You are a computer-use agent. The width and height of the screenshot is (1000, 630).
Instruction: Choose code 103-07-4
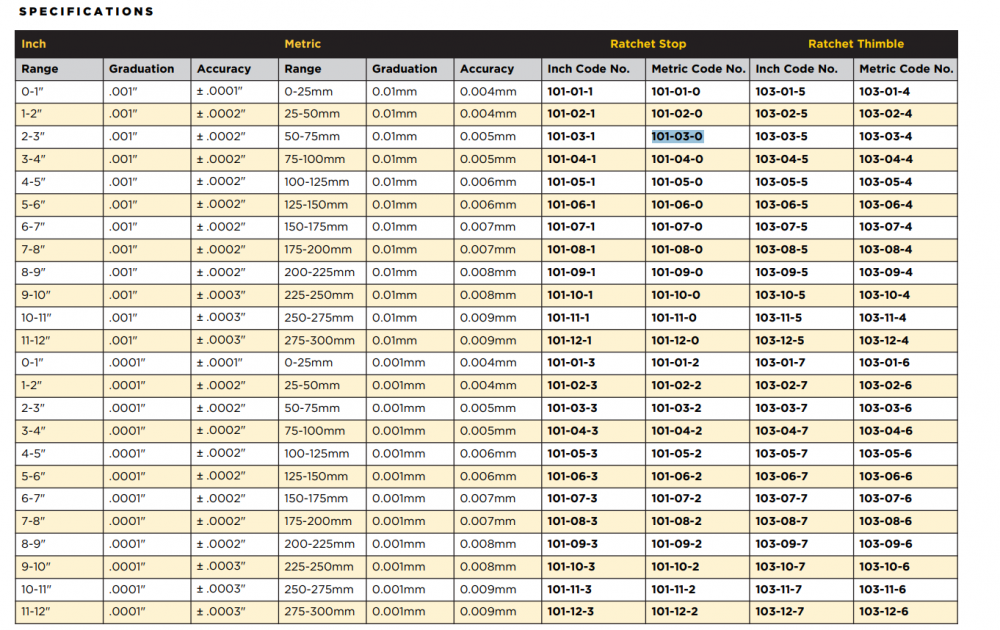(886, 226)
